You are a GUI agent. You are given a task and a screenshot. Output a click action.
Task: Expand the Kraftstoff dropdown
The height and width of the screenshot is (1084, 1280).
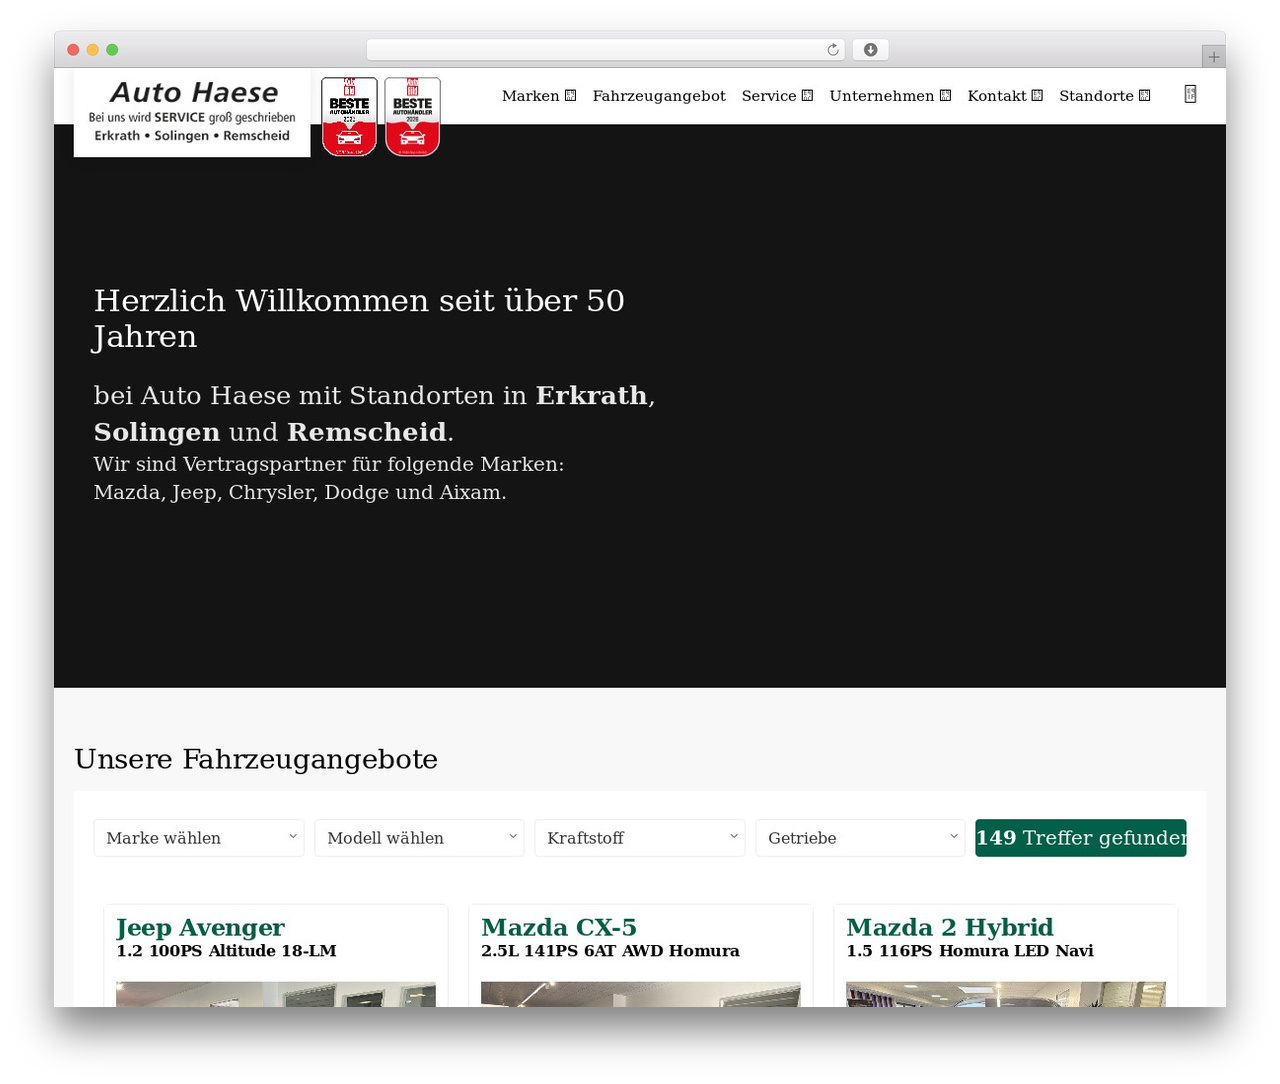pos(640,838)
